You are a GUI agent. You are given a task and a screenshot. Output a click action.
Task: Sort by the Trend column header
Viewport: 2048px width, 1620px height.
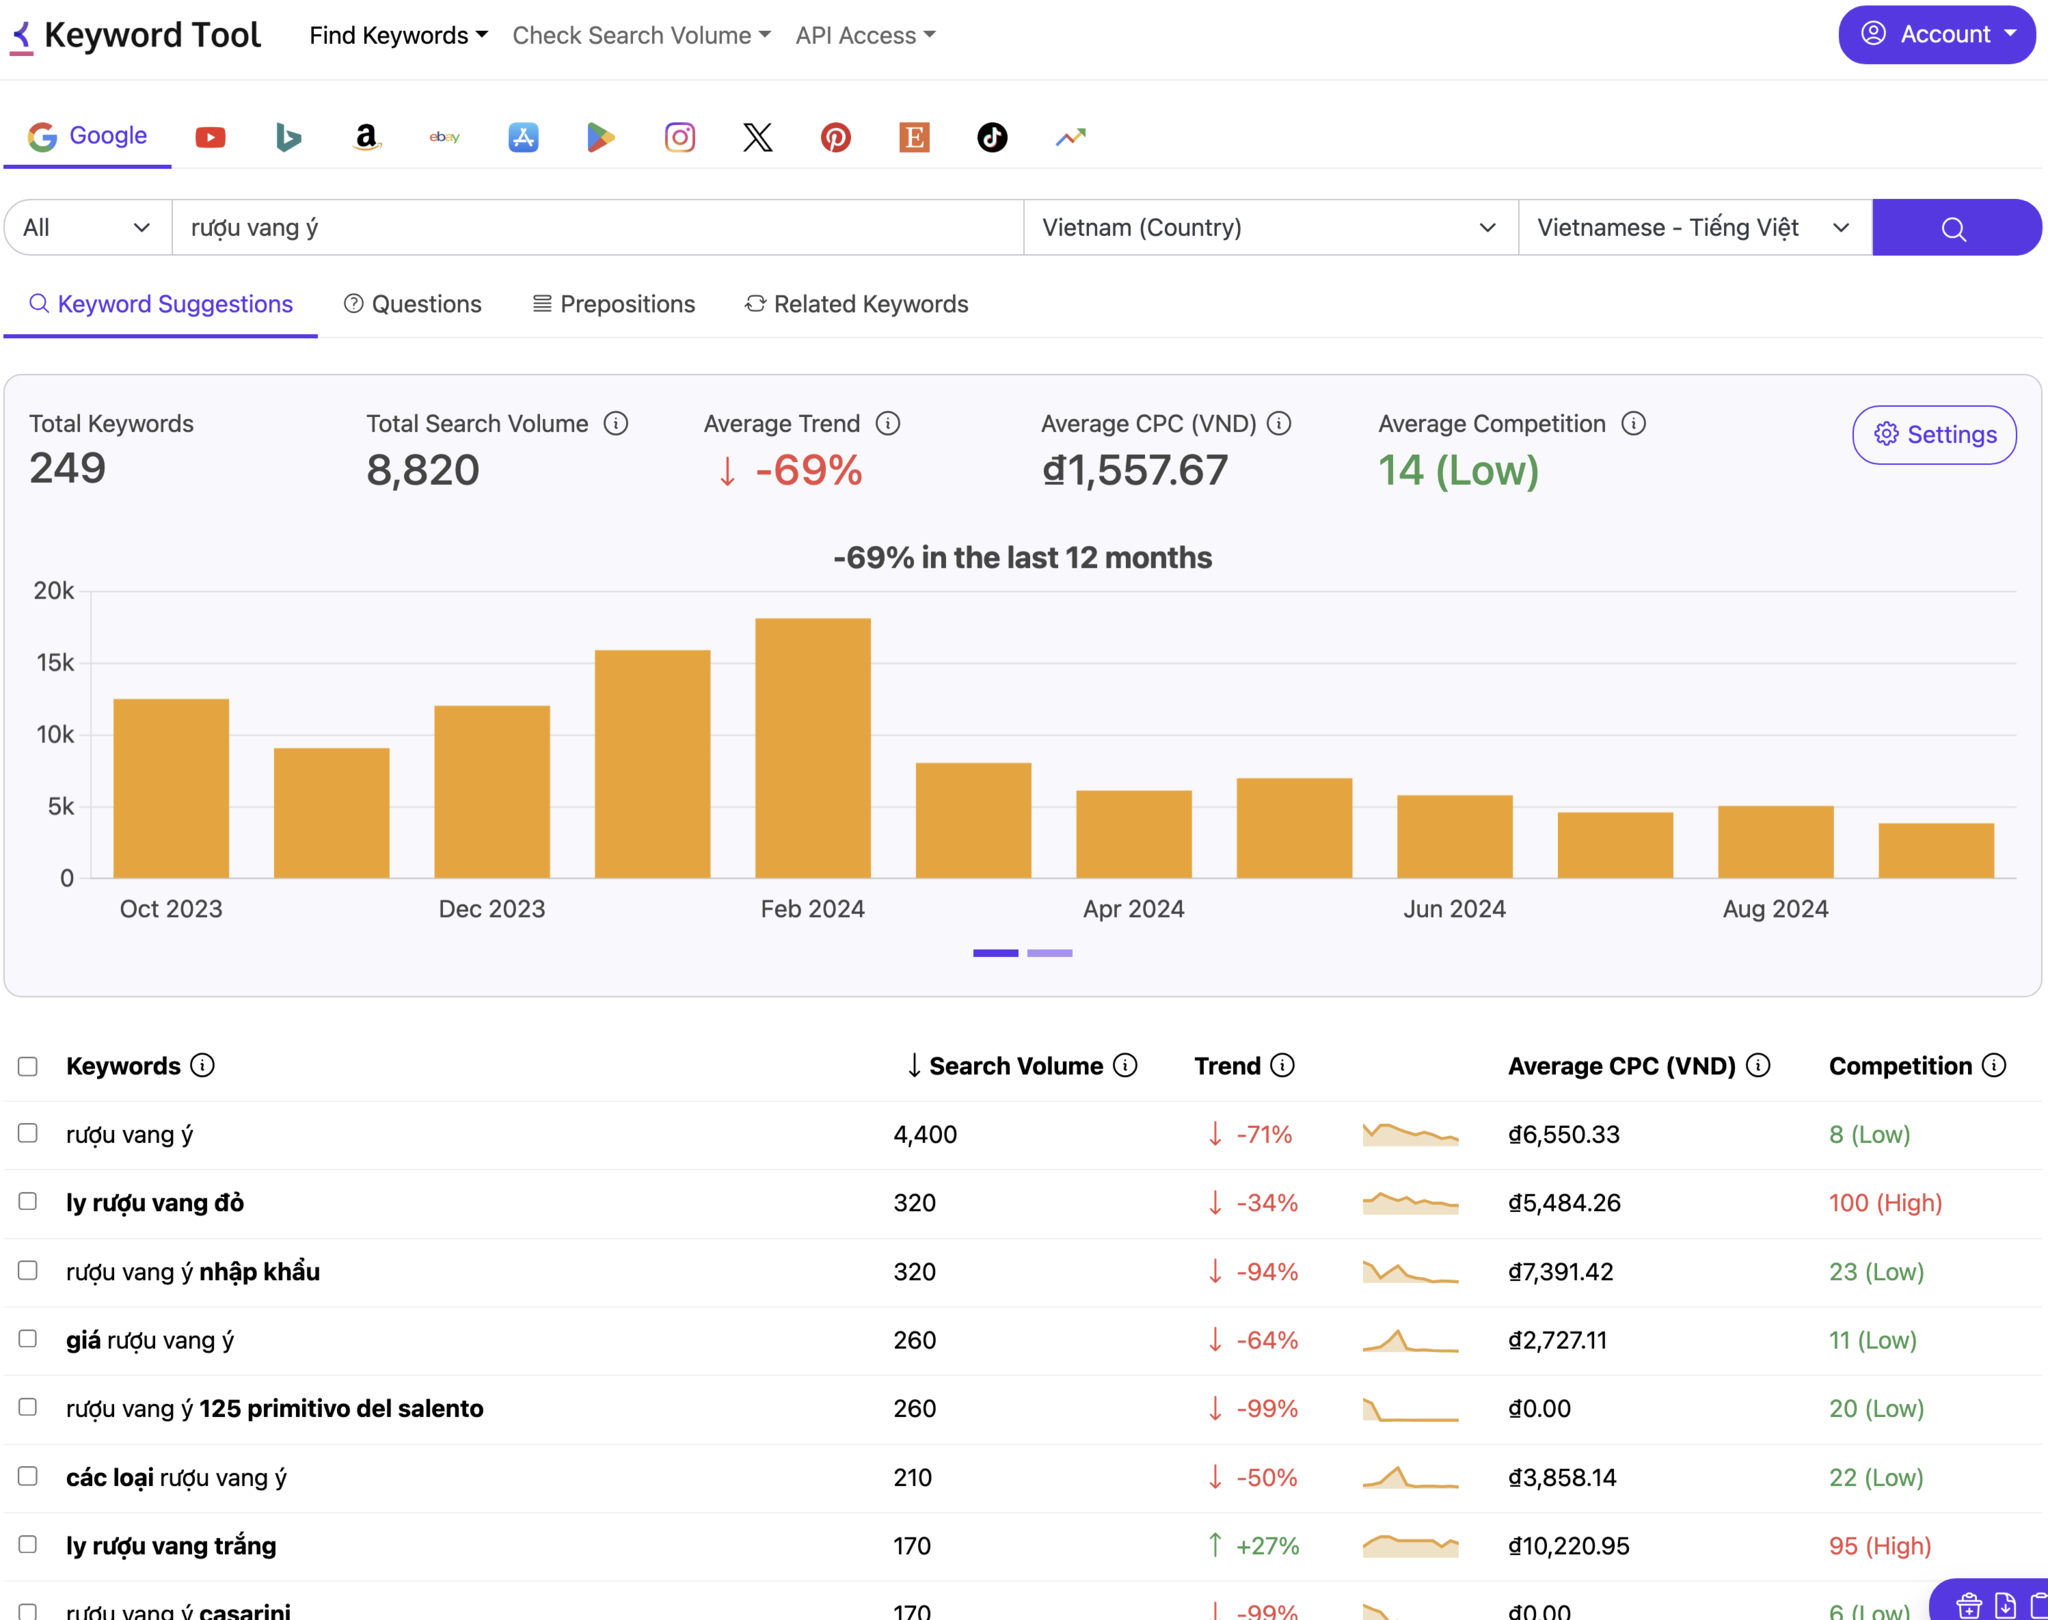pos(1227,1067)
